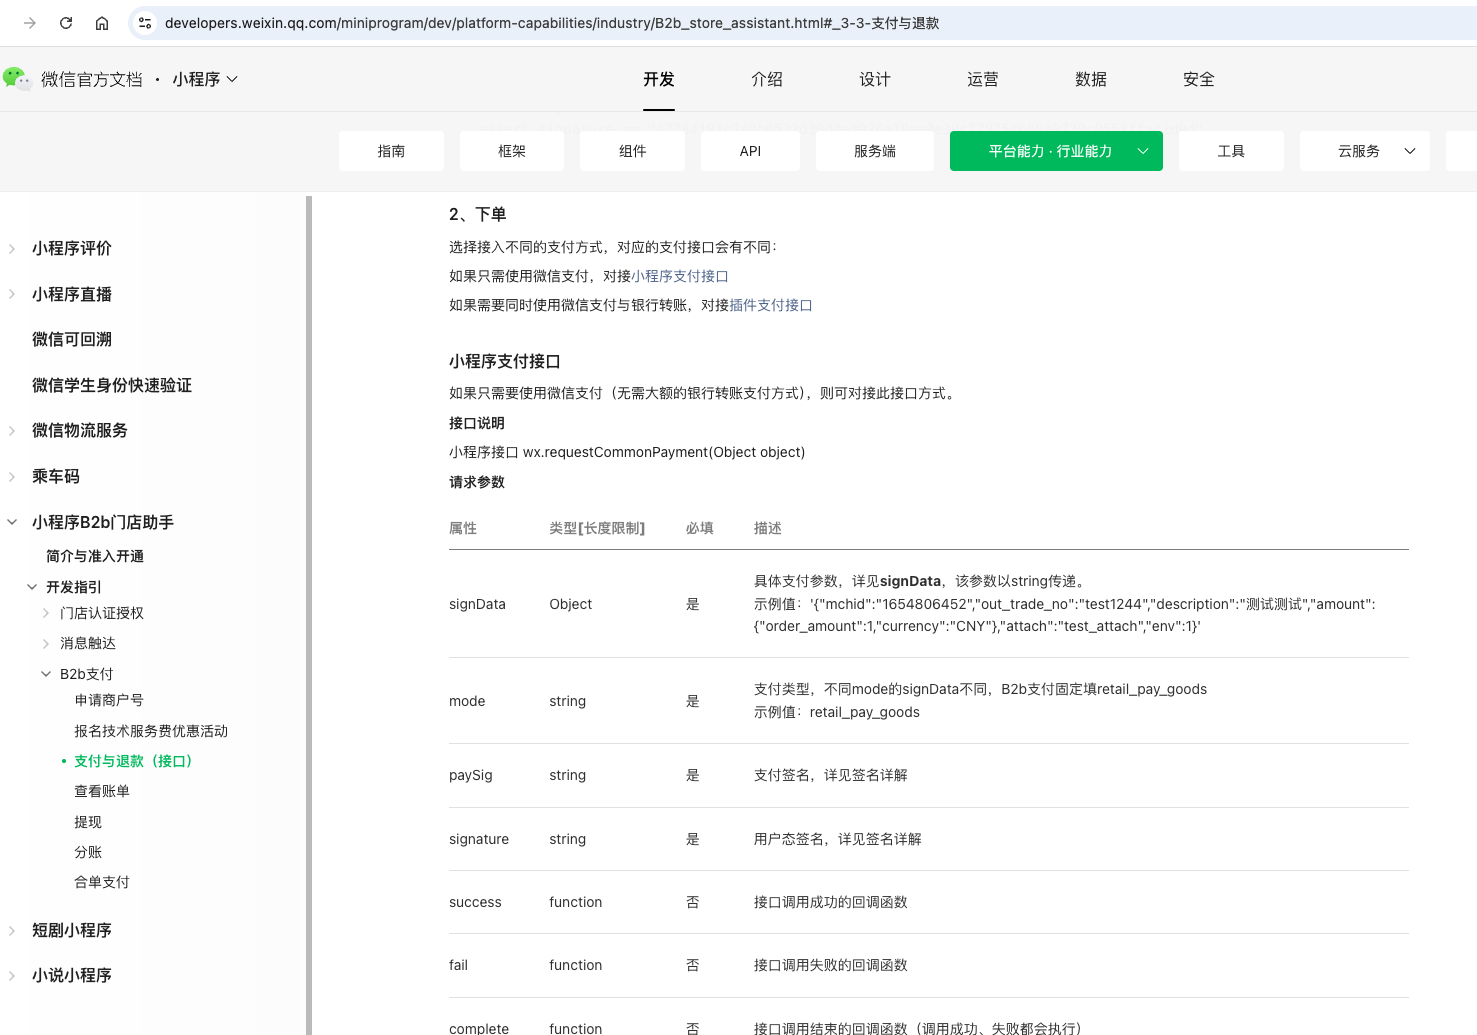Click the 类型[长度限制] column header

597,528
